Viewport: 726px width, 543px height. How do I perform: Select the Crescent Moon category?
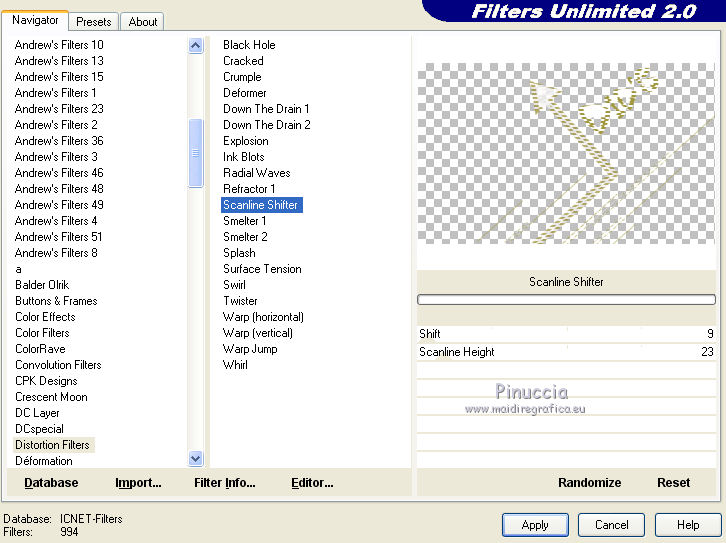coord(51,397)
